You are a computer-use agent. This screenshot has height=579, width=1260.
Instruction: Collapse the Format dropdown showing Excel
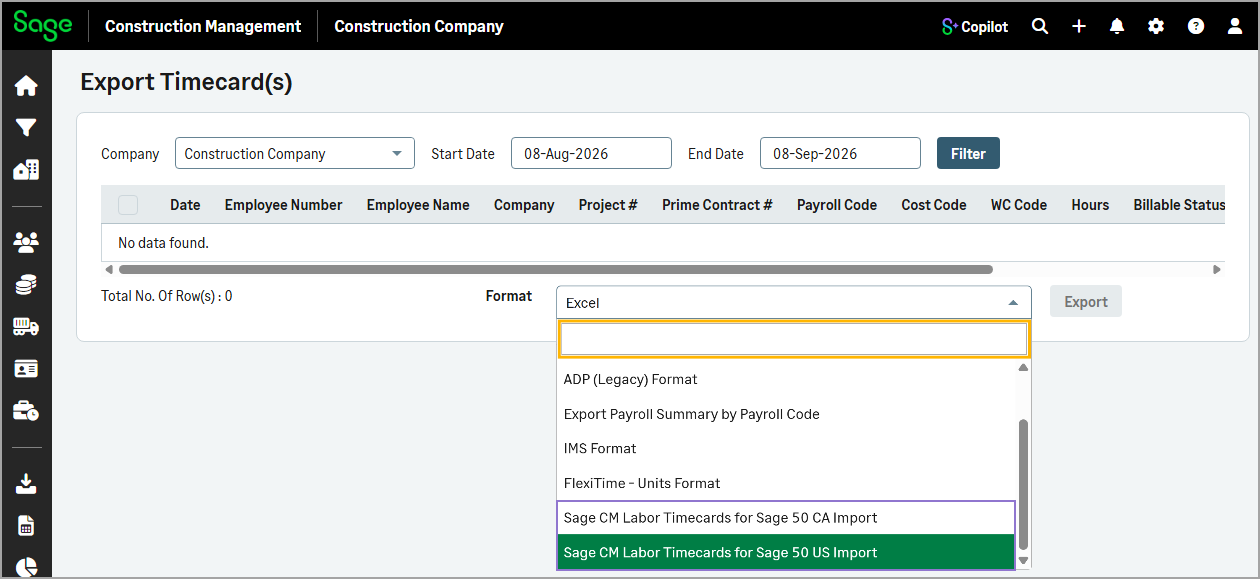(793, 302)
